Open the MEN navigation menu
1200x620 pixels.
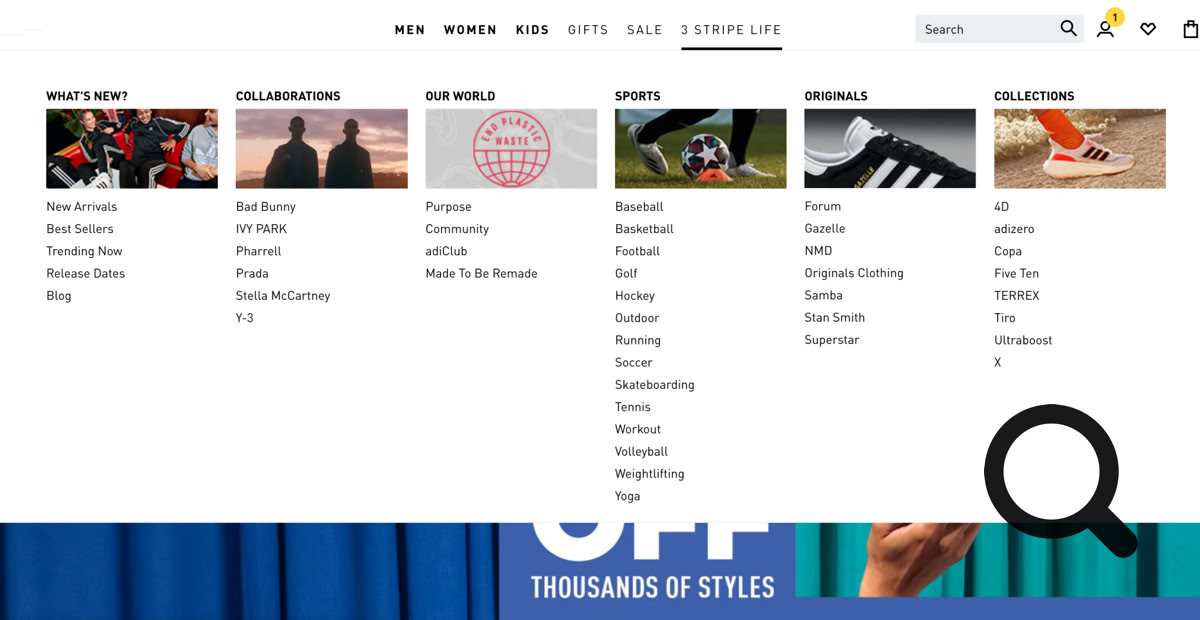410,30
